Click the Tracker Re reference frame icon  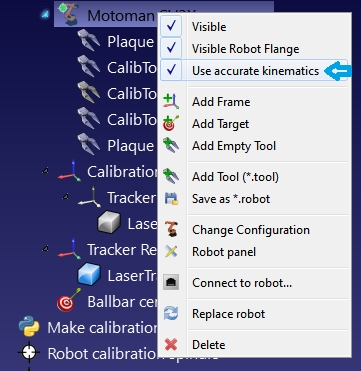69,249
